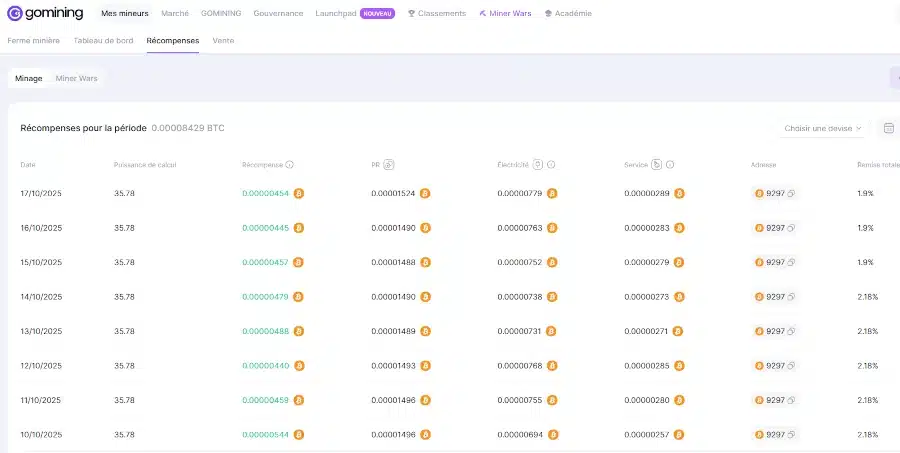Open the Launchpad menu item

tap(334, 14)
